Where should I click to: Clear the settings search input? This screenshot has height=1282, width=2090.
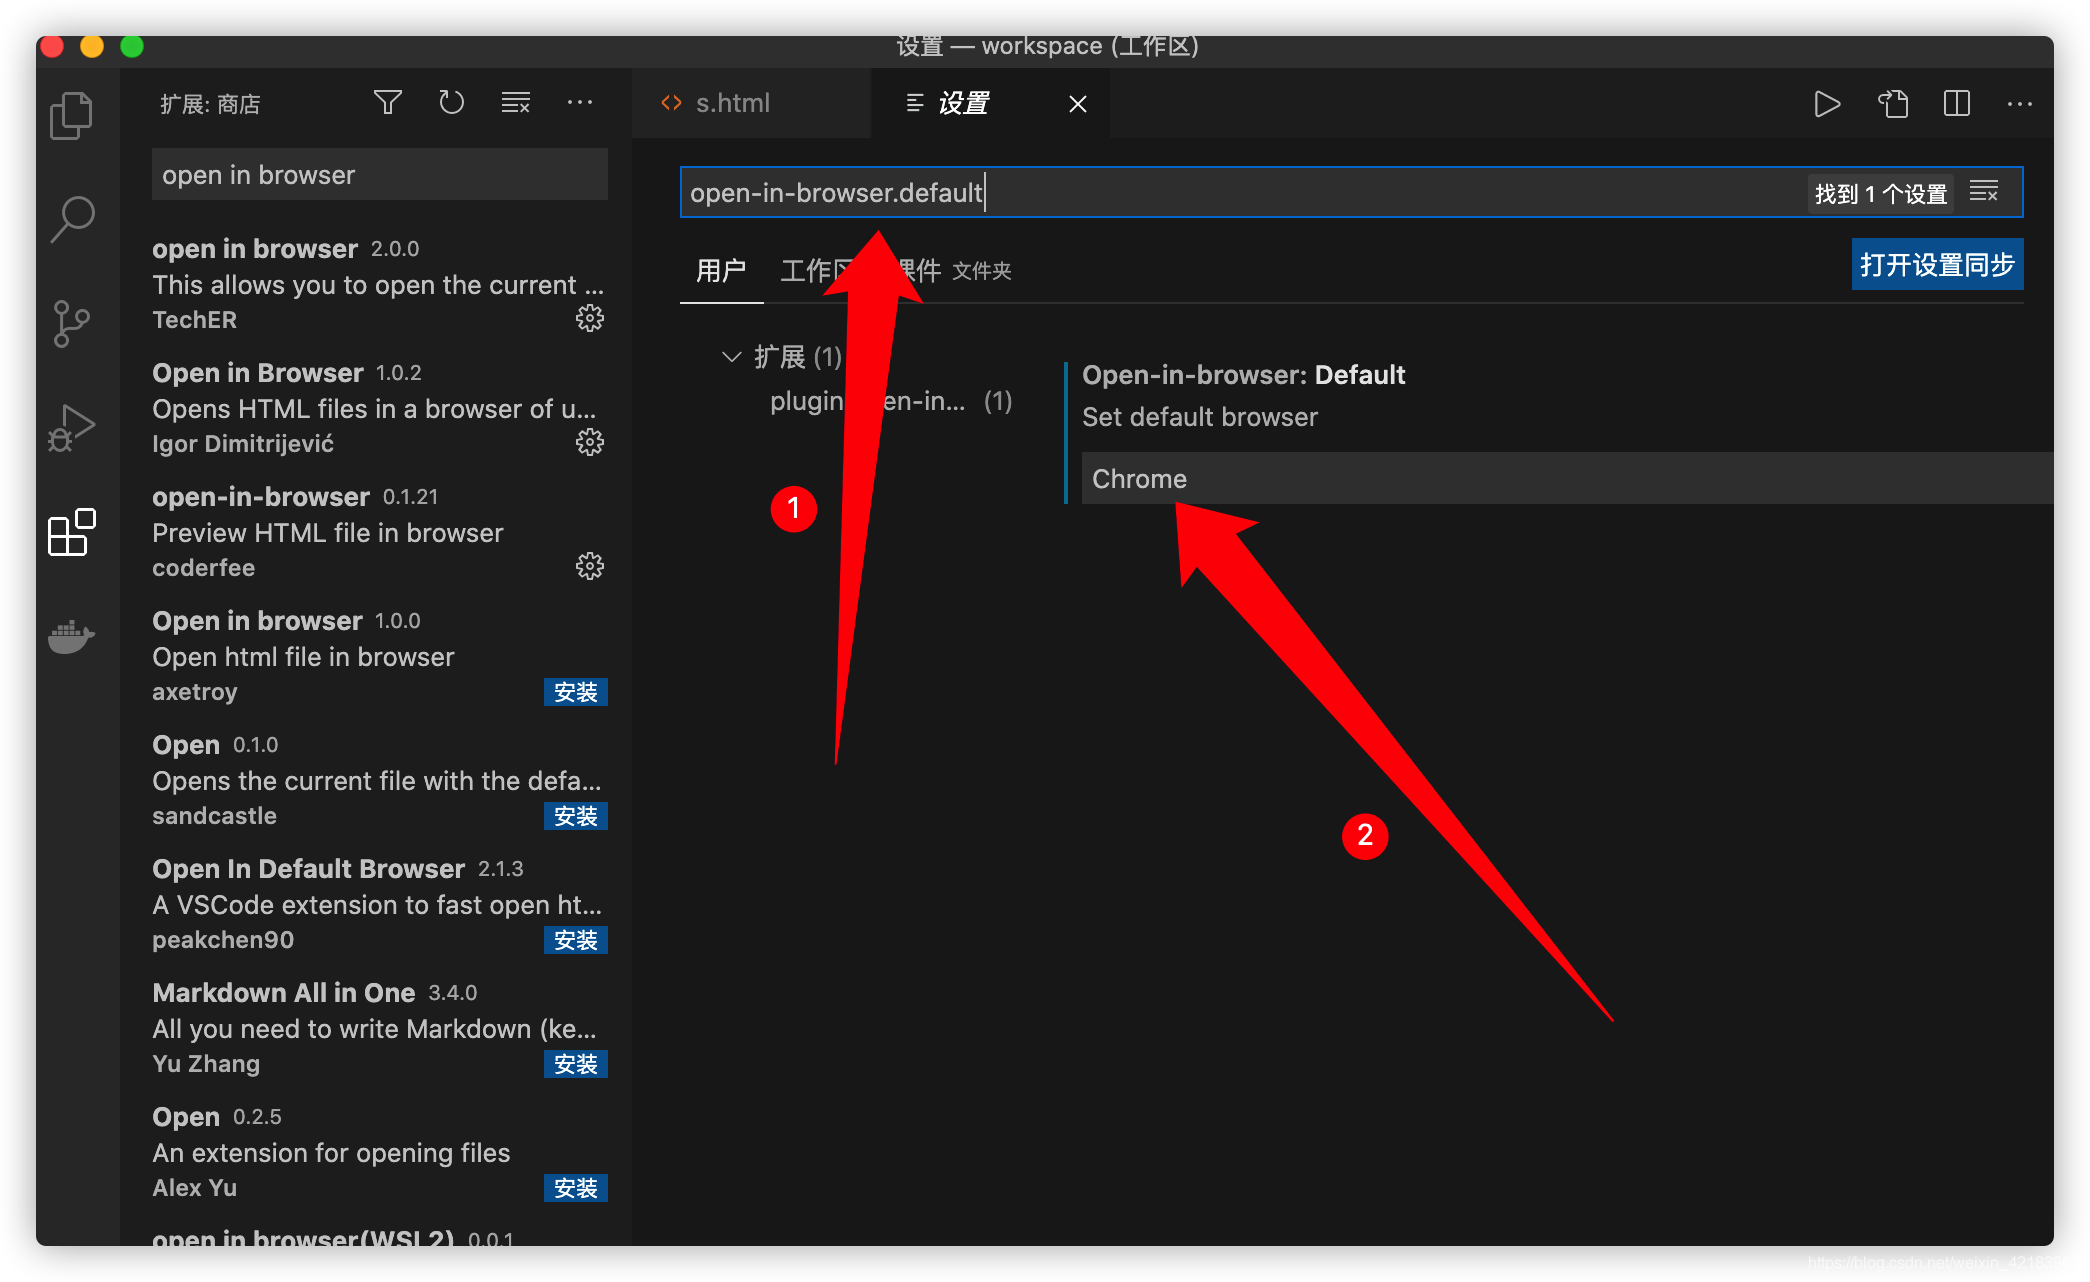click(1984, 191)
